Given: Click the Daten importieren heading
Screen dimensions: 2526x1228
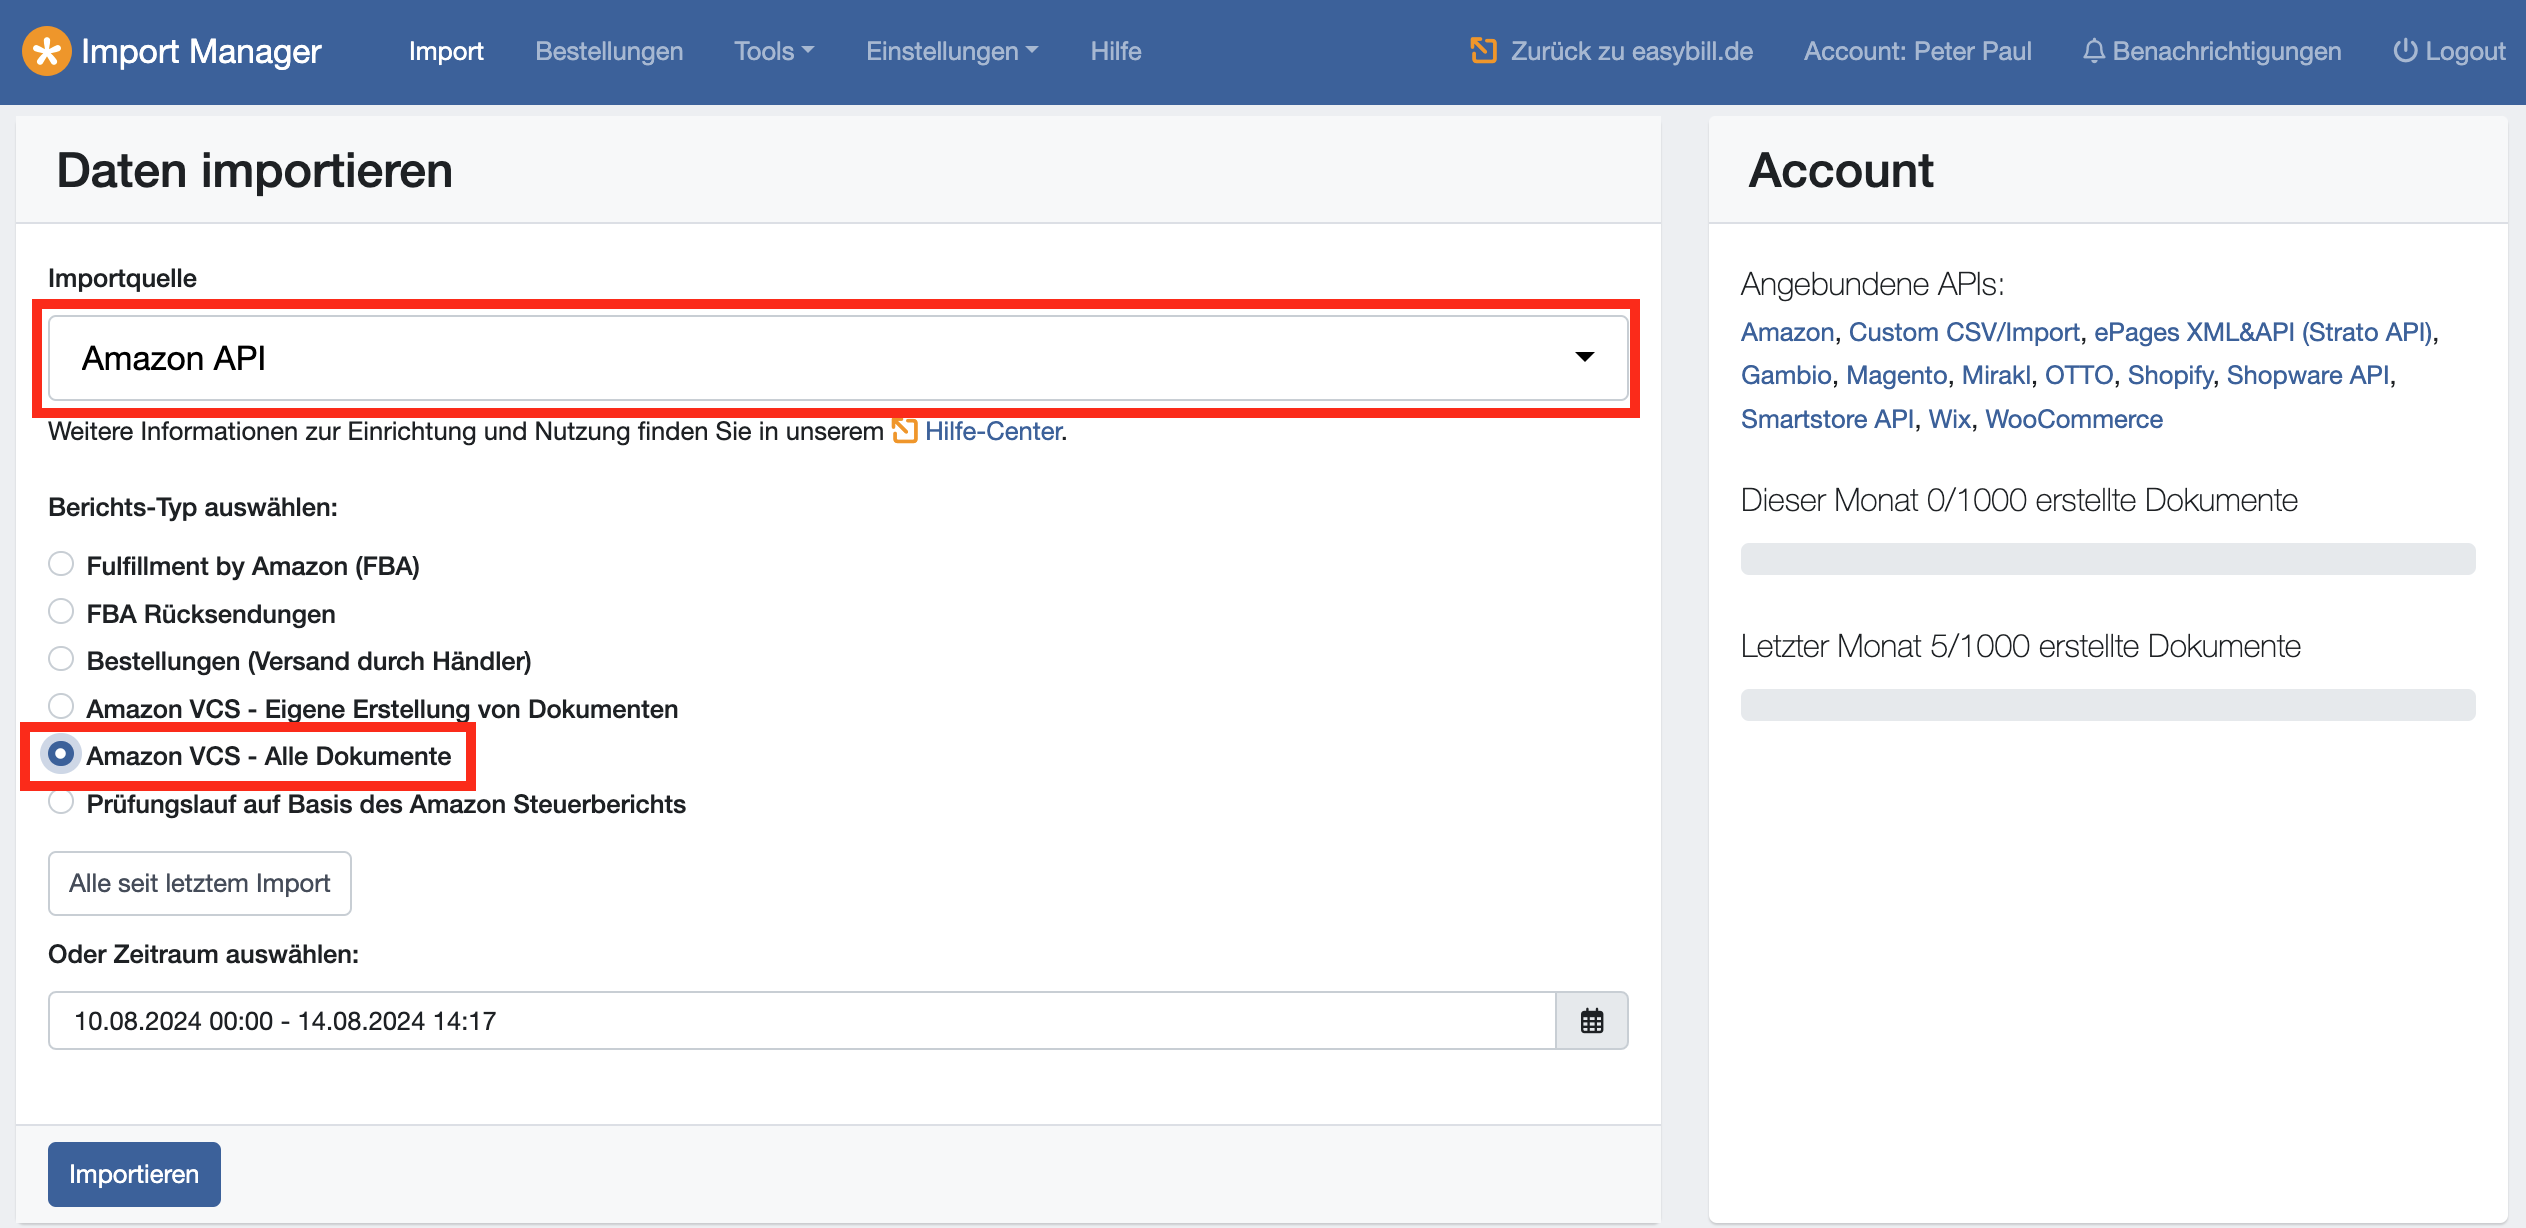Looking at the screenshot, I should pyautogui.click(x=254, y=170).
